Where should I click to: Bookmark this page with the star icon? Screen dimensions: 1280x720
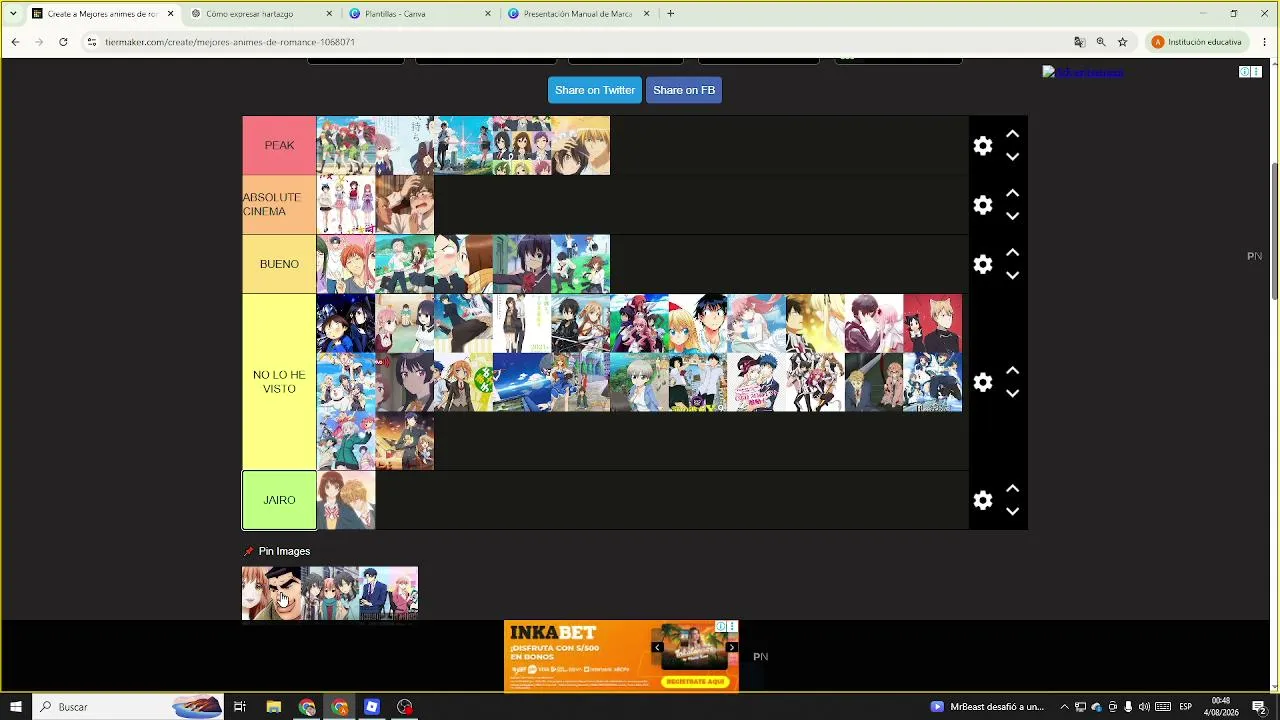(x=1123, y=42)
